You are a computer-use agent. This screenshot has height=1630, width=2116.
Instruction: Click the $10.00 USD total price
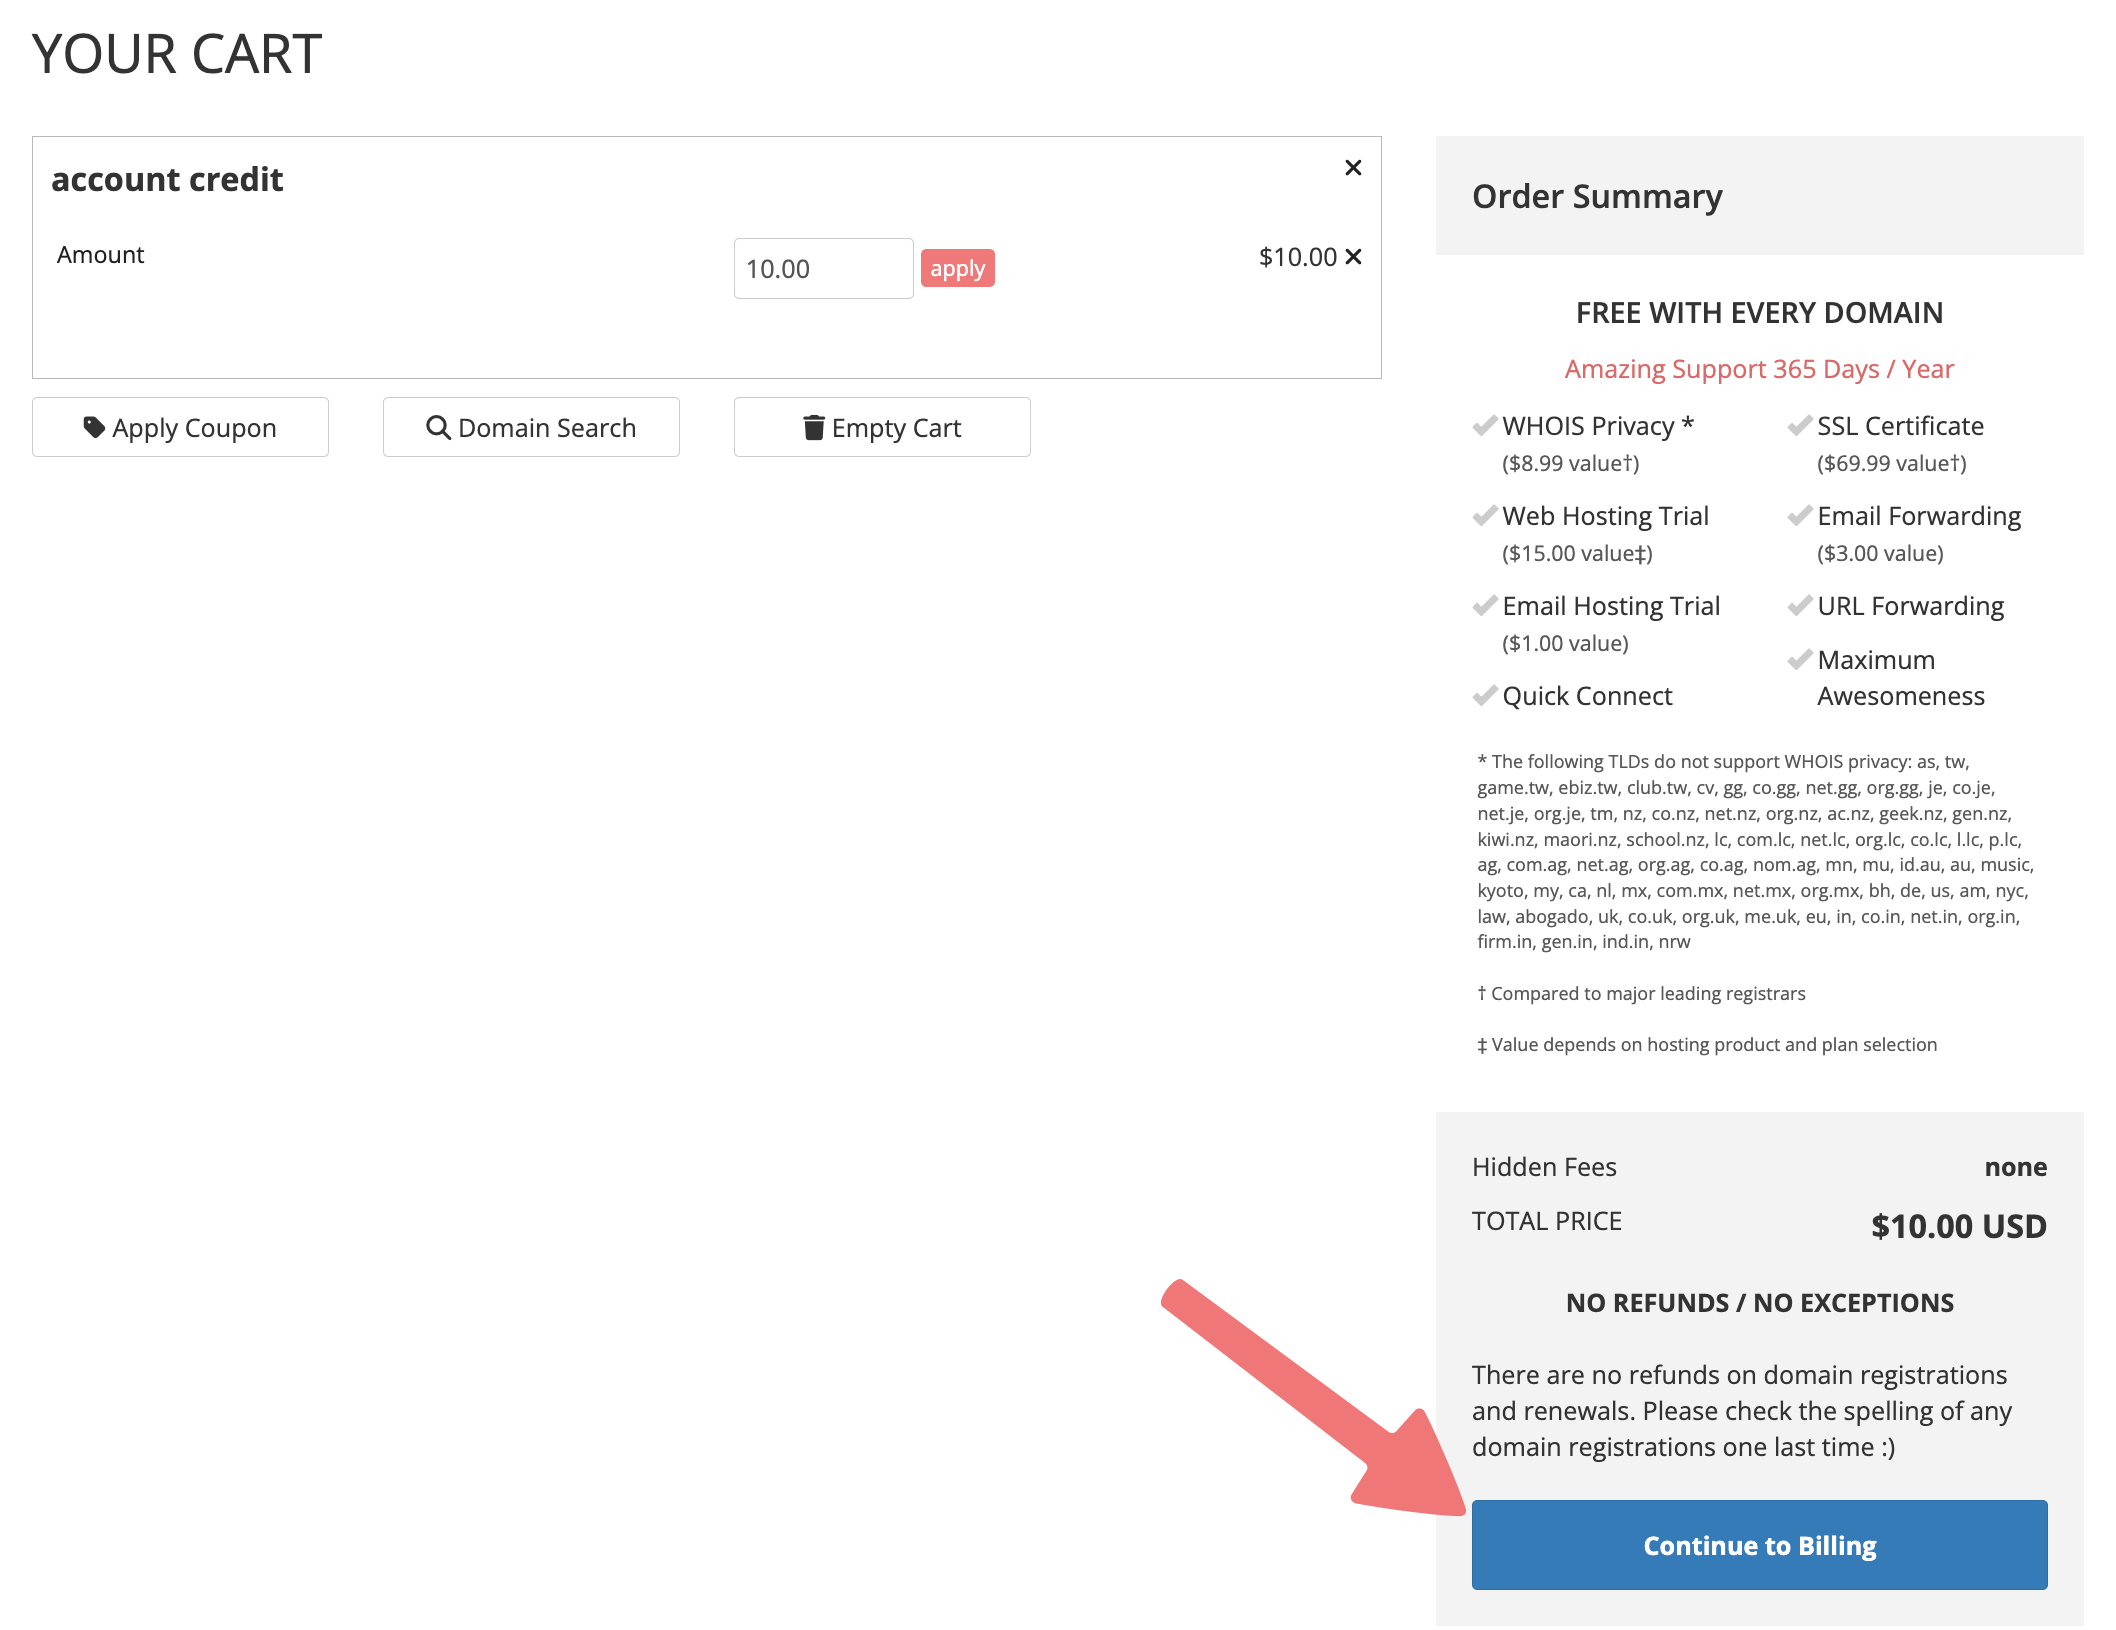1958,1226
